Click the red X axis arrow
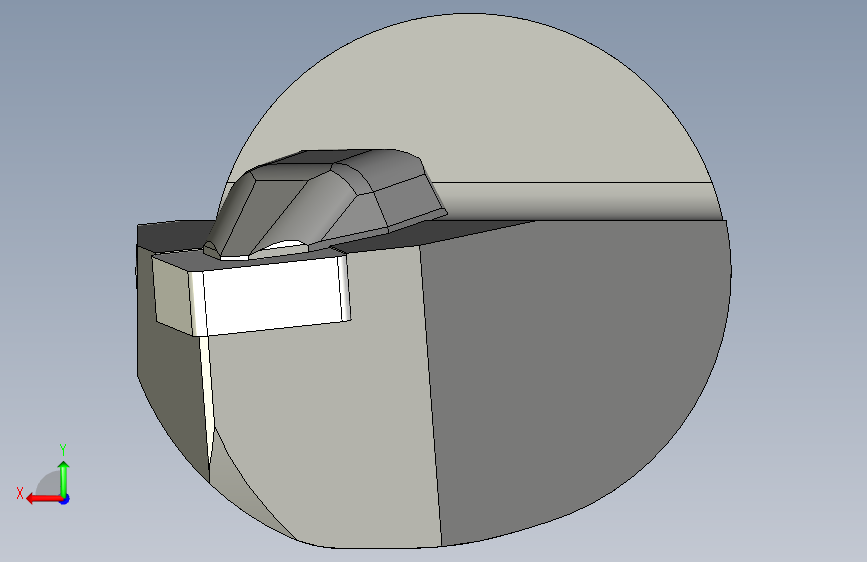This screenshot has height=562, width=867. tap(43, 499)
